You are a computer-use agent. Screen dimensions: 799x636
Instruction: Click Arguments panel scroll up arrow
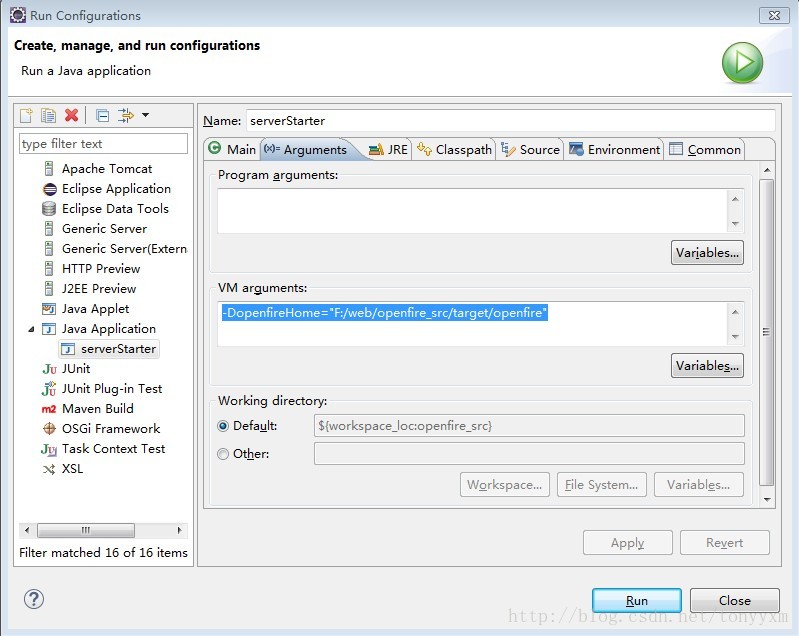[x=767, y=170]
